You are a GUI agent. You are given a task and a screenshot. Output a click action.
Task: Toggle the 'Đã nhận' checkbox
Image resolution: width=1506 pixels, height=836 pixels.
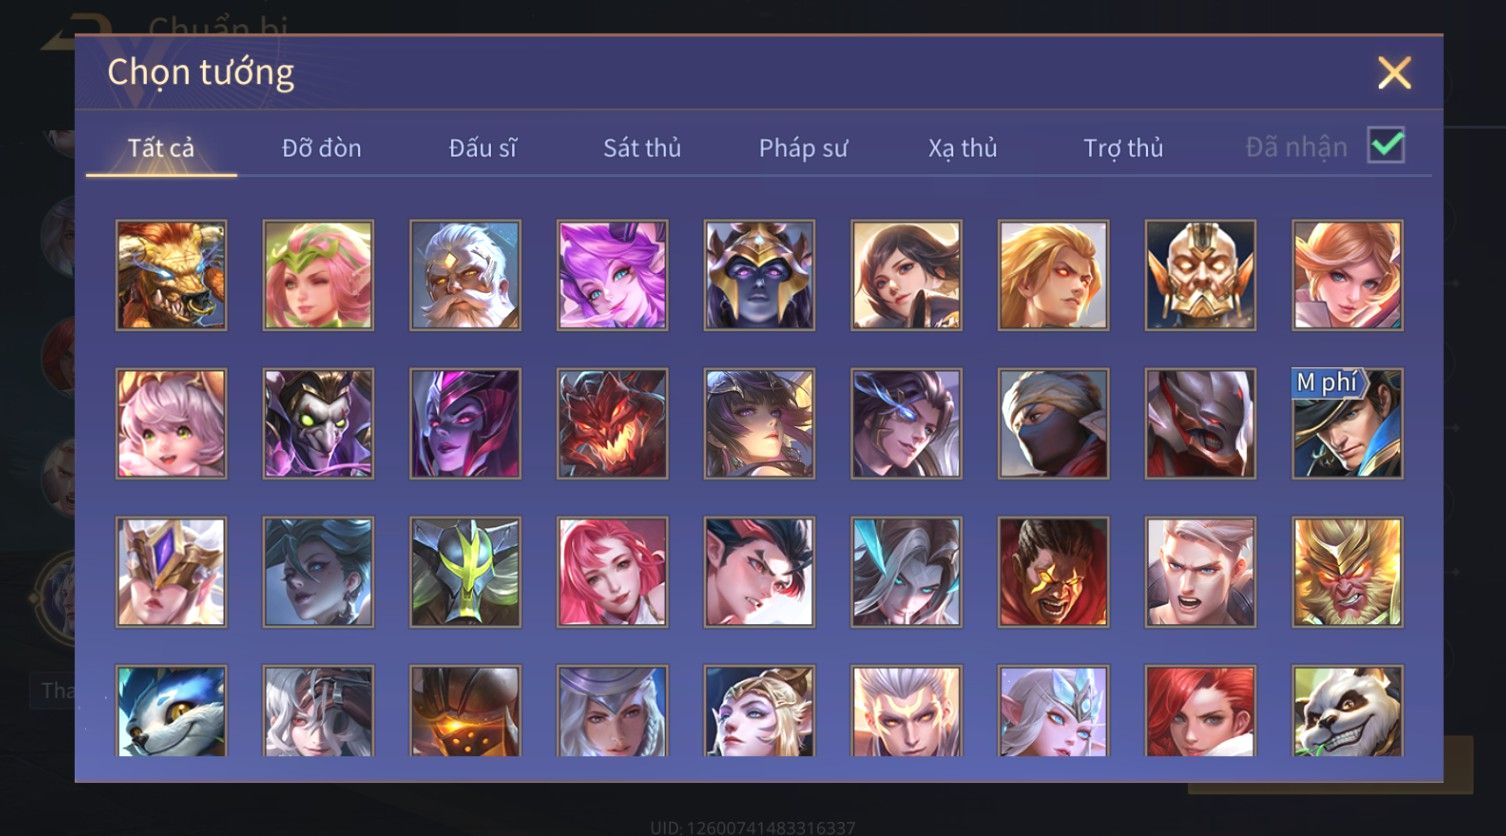pos(1386,146)
